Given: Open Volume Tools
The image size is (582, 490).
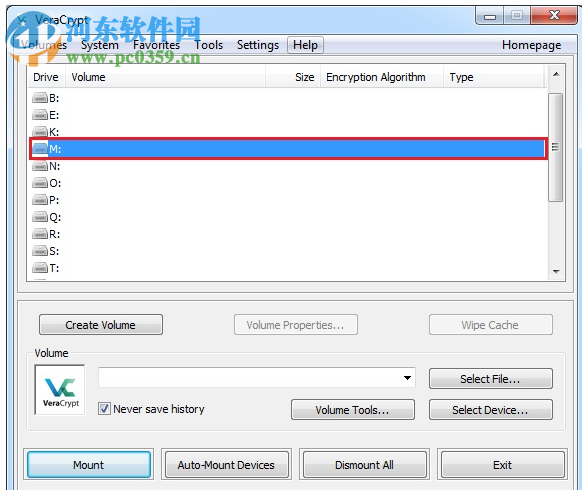Looking at the screenshot, I should point(353,410).
